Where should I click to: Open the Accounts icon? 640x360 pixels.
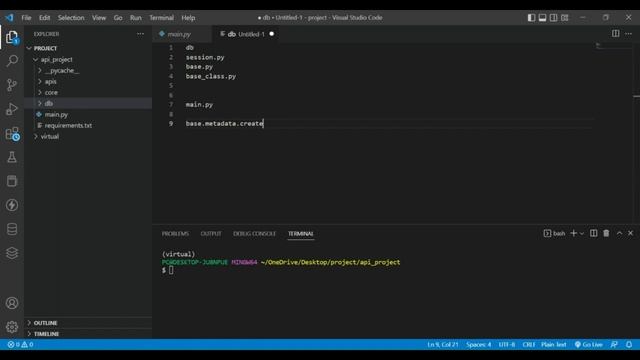[x=12, y=303]
